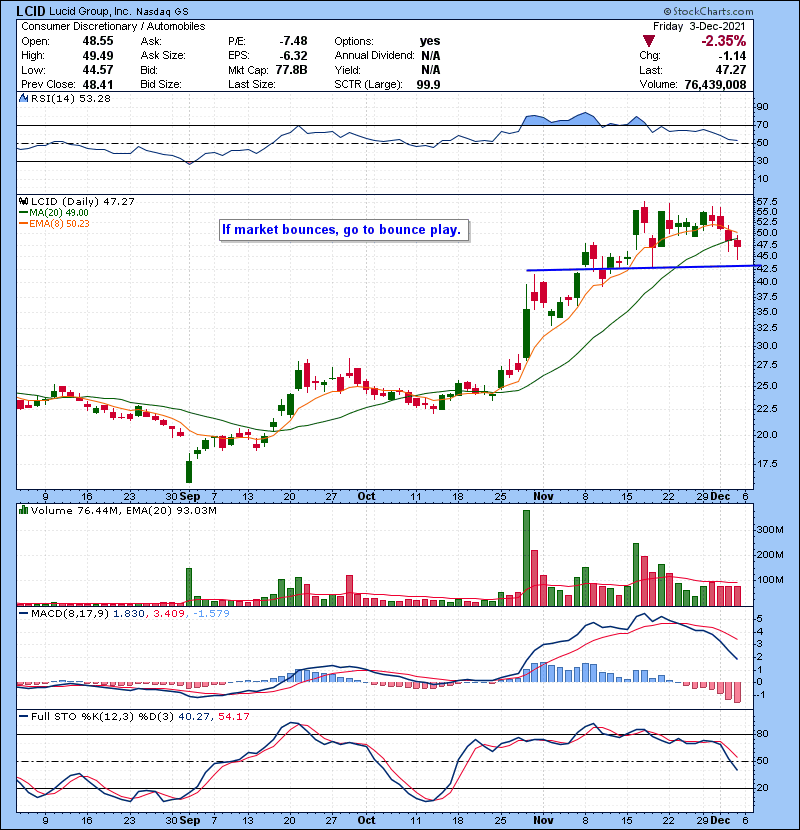The width and height of the screenshot is (800, 830).
Task: Click the N/A next to Yield
Action: [x=431, y=69]
